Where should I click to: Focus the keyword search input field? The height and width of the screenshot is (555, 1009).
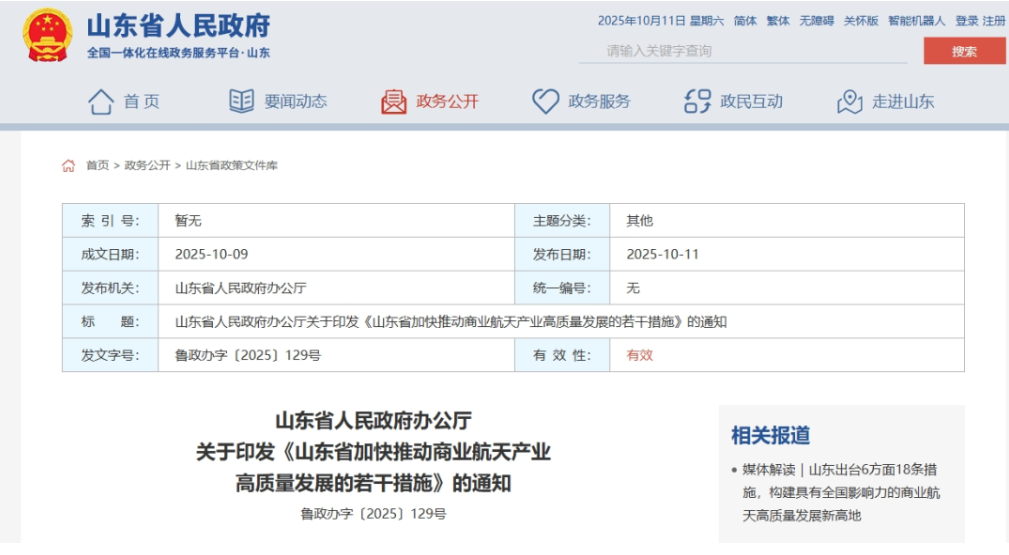[745, 51]
